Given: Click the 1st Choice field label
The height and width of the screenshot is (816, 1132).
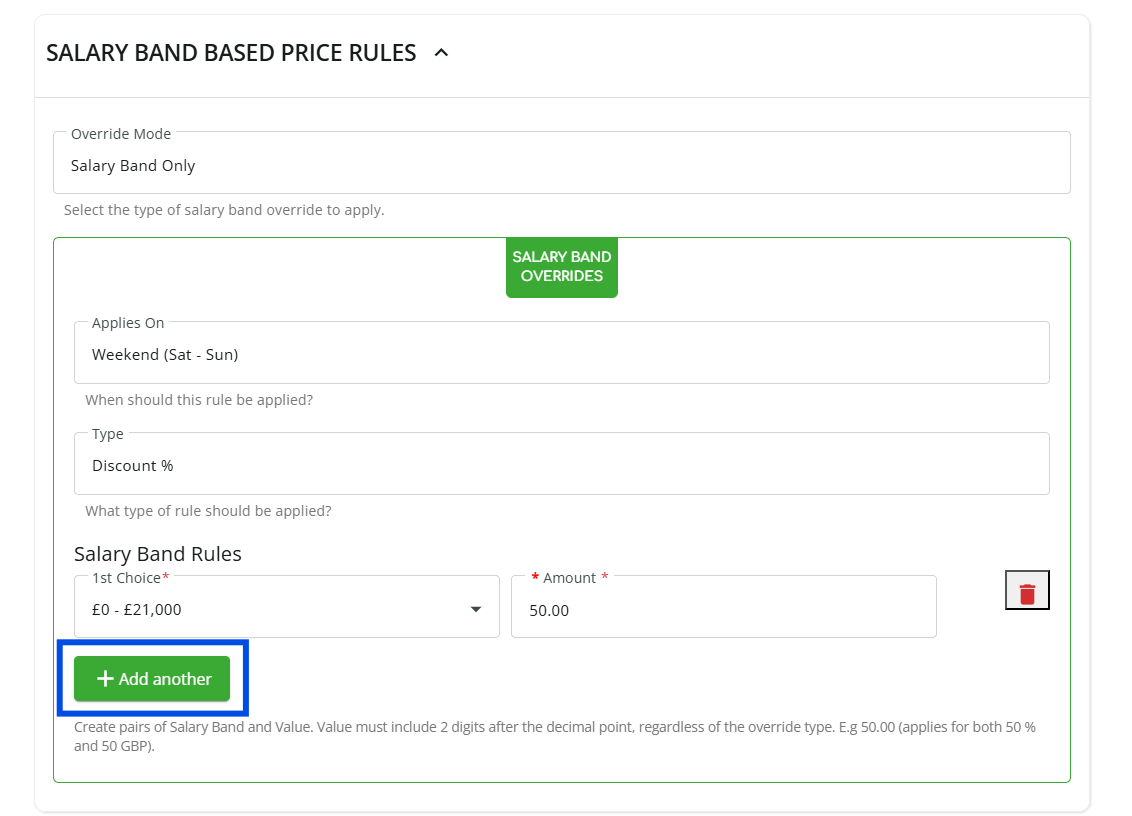Looking at the screenshot, I should pos(127,578).
